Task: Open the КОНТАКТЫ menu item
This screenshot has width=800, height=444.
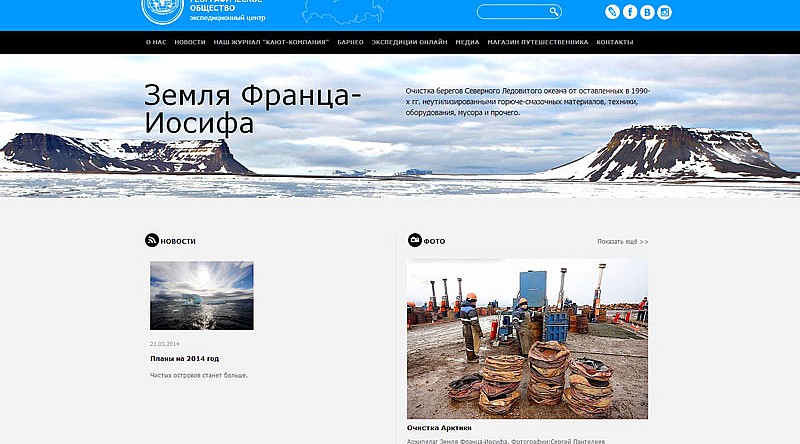Action: point(615,42)
